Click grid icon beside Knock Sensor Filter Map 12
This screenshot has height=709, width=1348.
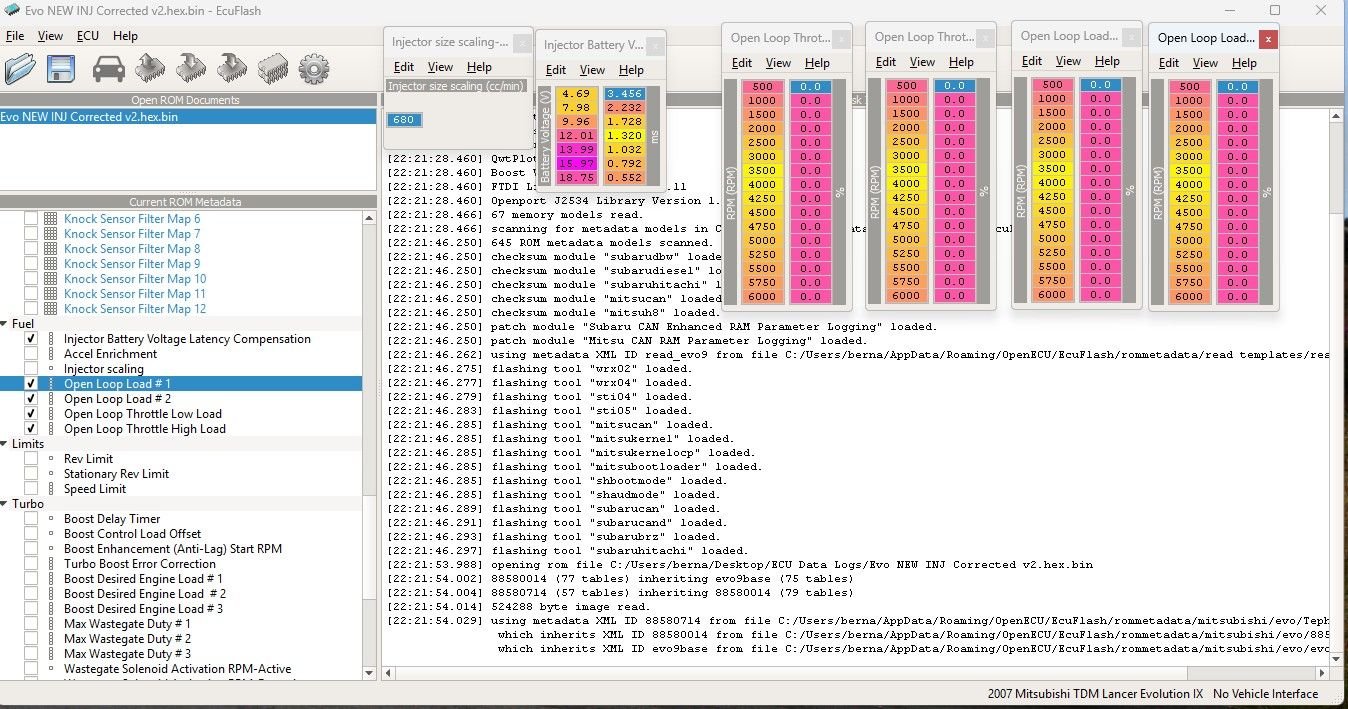pyautogui.click(x=51, y=309)
